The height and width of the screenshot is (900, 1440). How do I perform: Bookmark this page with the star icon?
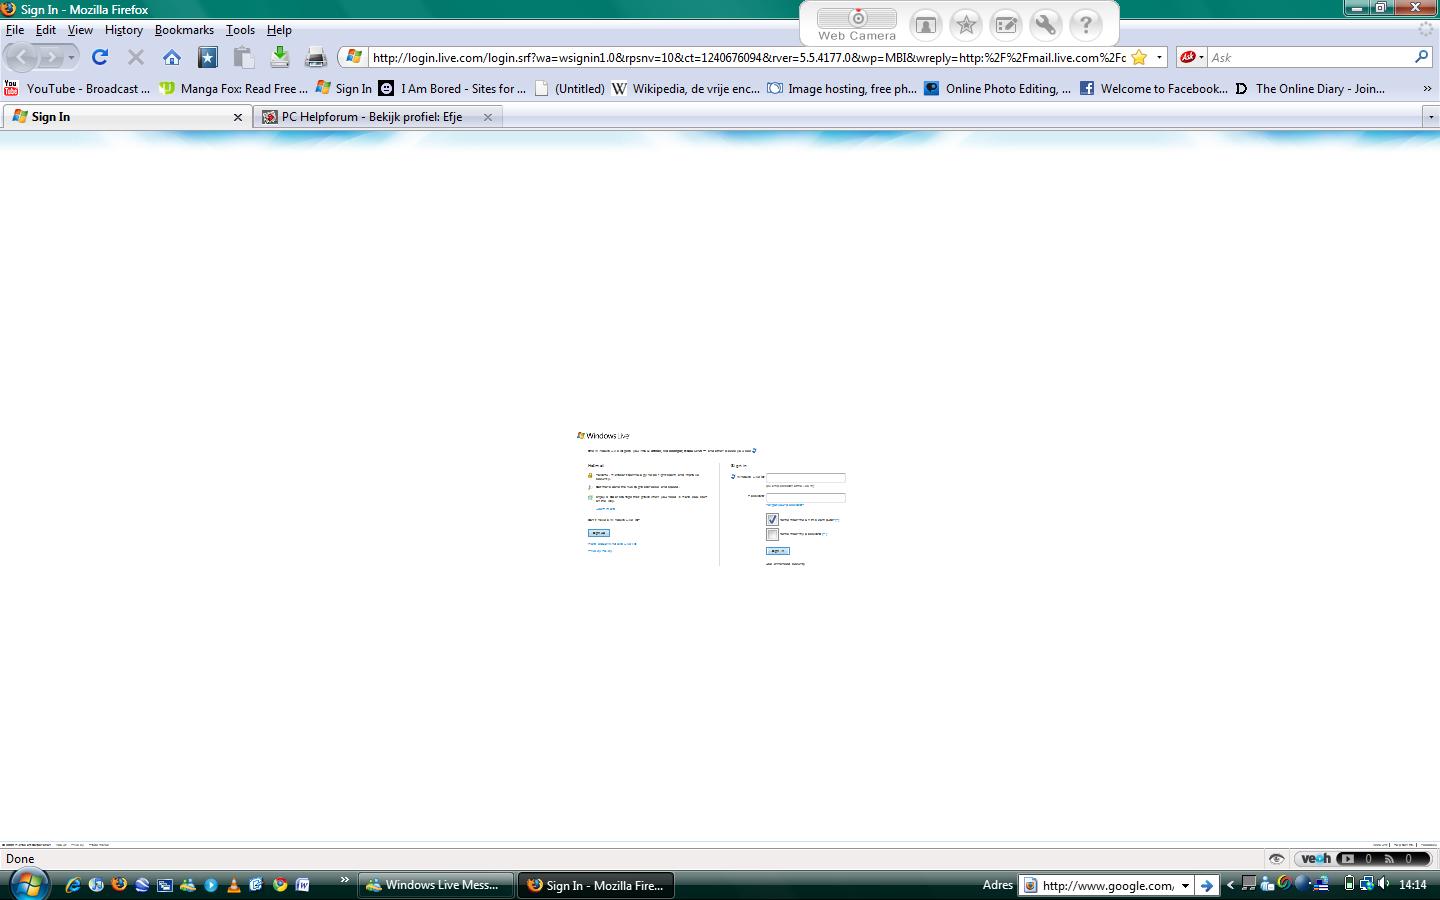tap(1139, 57)
